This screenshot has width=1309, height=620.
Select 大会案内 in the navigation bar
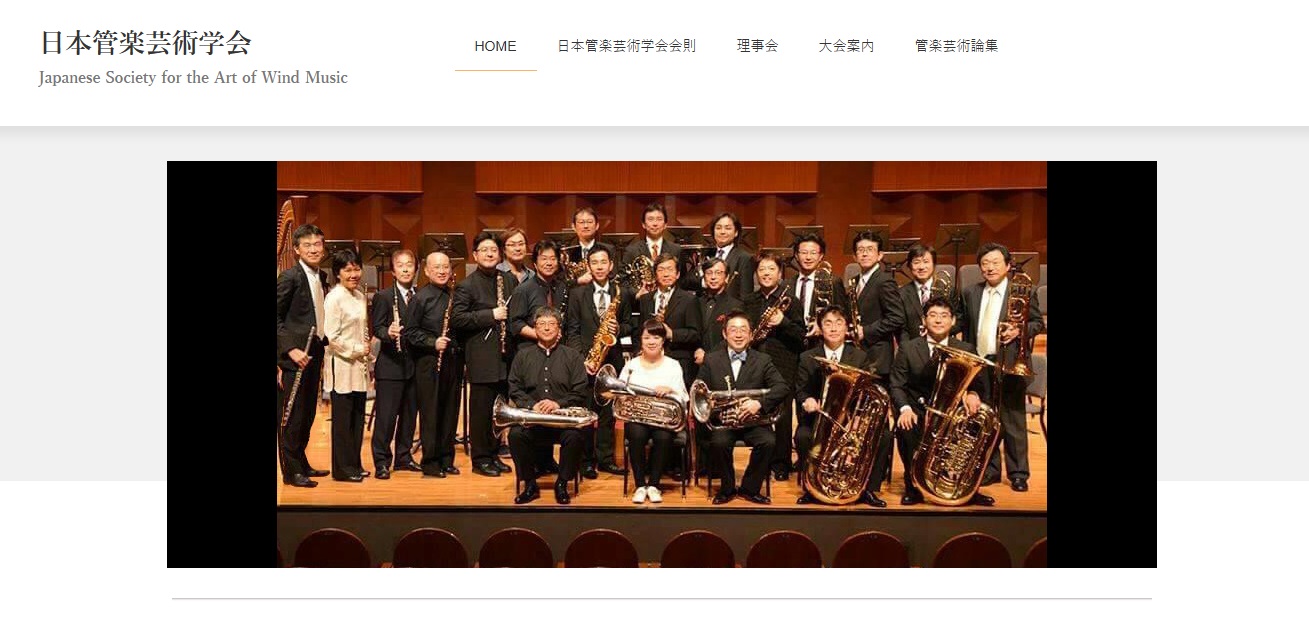point(846,46)
